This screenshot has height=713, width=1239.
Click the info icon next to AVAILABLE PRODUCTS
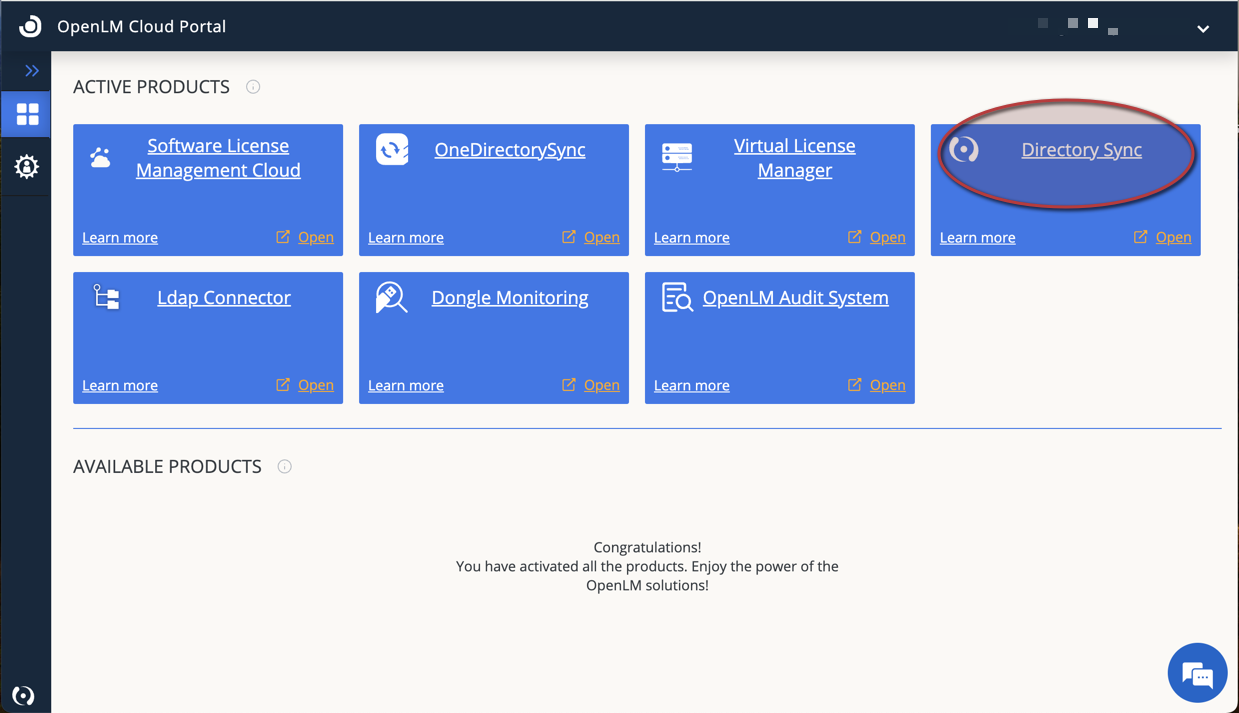click(284, 466)
